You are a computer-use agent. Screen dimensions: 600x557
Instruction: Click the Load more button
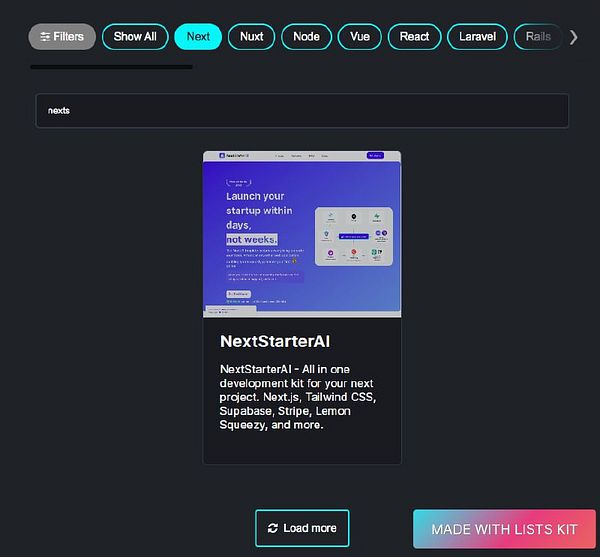[x=302, y=528]
